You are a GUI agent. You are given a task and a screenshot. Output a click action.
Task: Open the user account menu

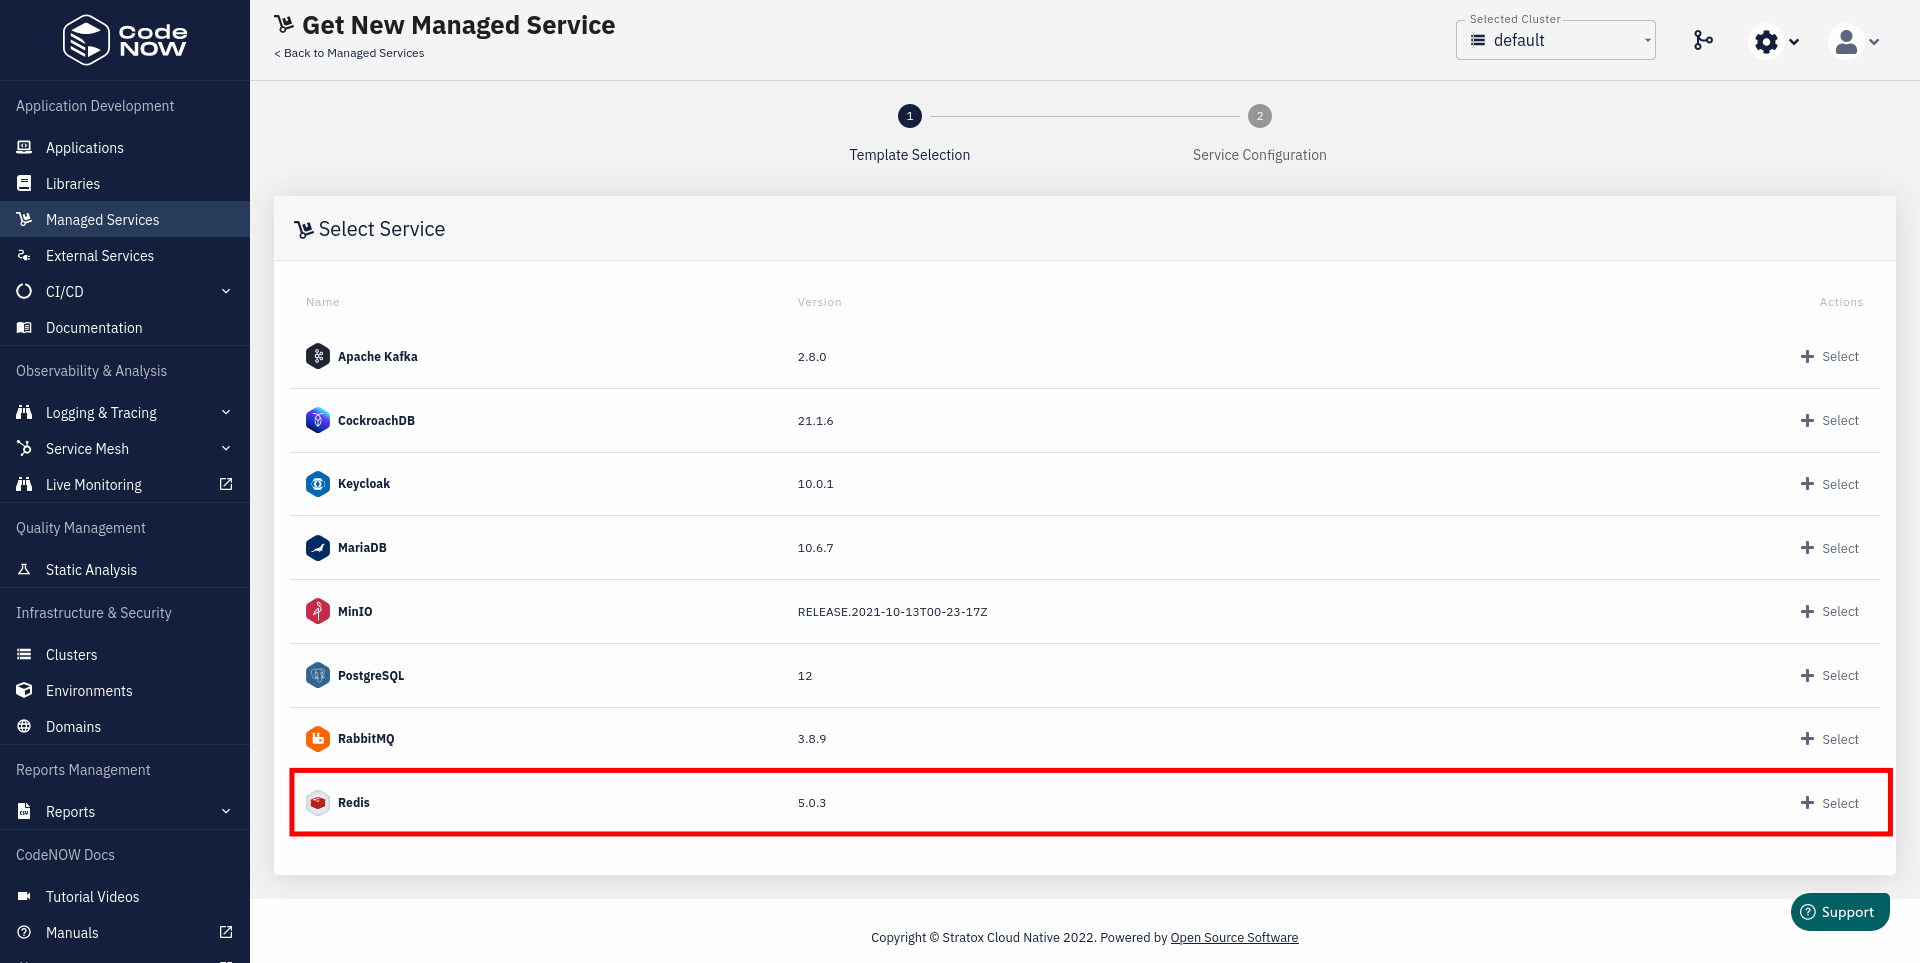tap(1856, 41)
